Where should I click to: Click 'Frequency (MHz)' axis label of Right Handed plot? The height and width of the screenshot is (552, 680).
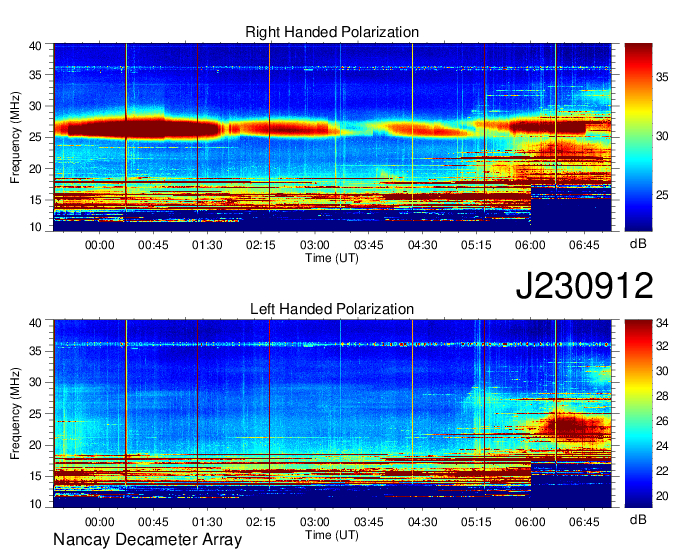pos(15,137)
